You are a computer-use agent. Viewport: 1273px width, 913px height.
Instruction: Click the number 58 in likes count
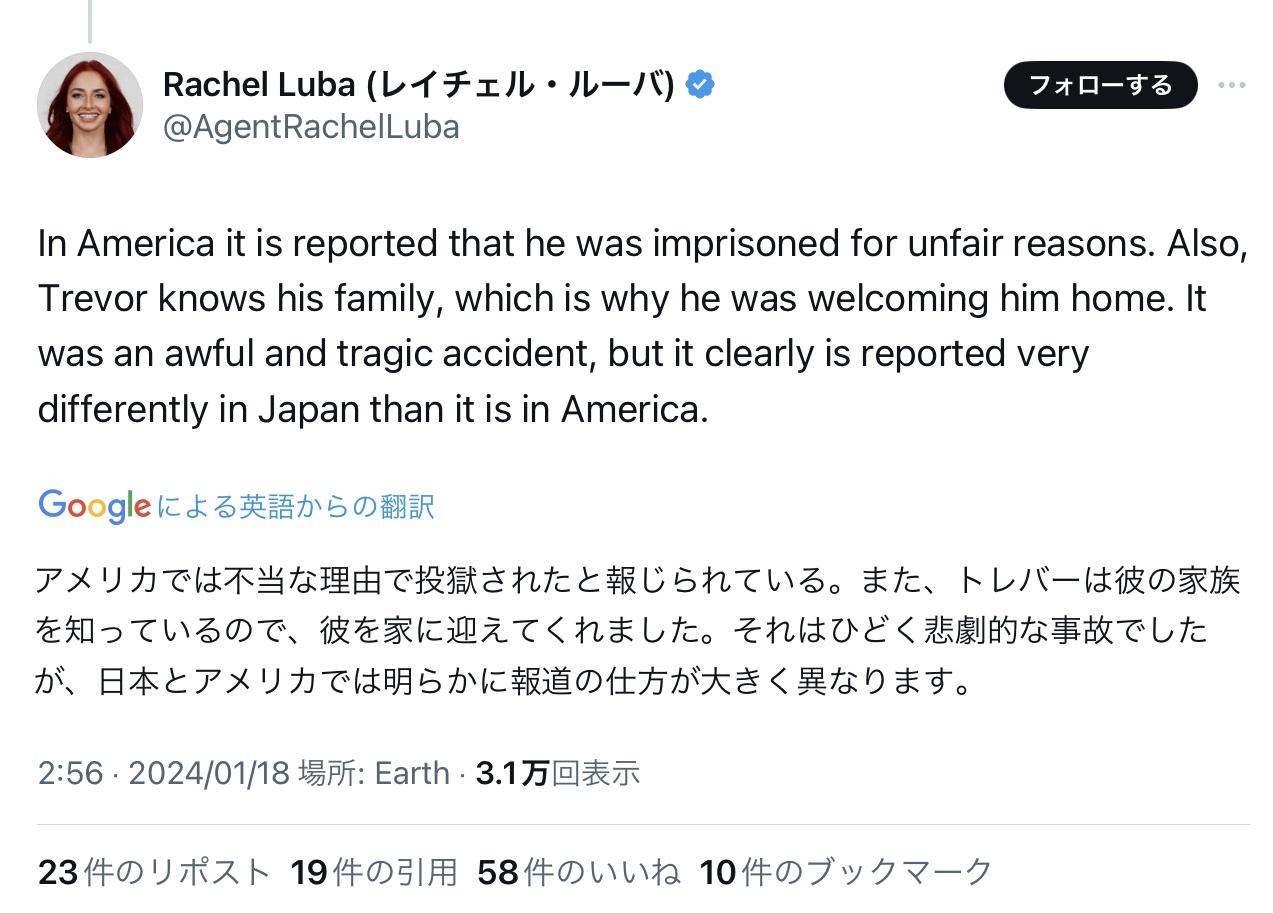(x=498, y=872)
